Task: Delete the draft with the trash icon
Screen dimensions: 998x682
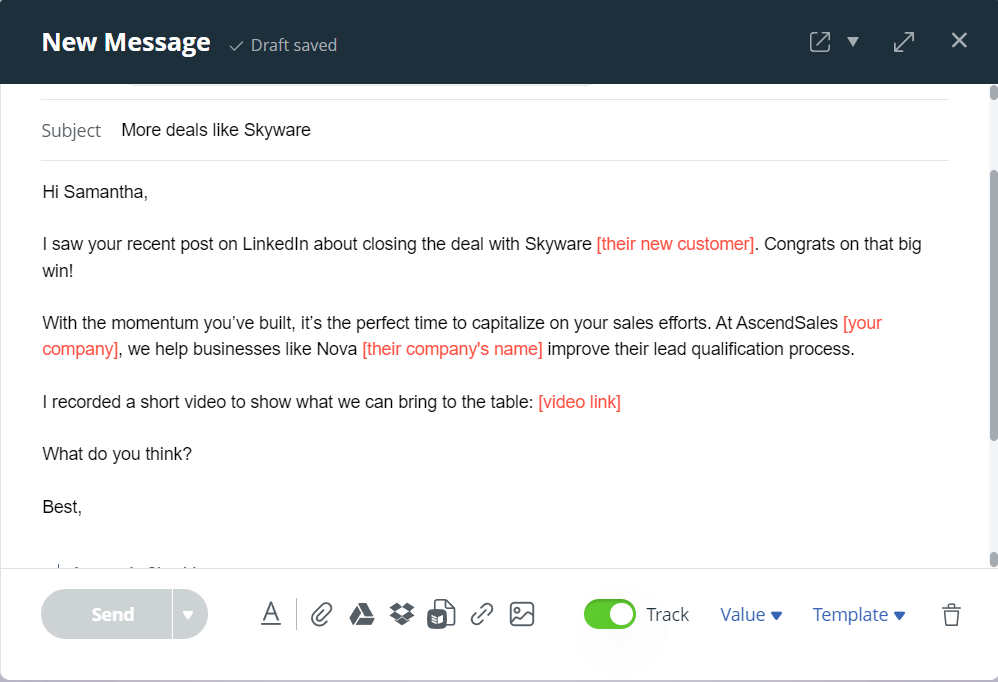Action: coord(952,615)
